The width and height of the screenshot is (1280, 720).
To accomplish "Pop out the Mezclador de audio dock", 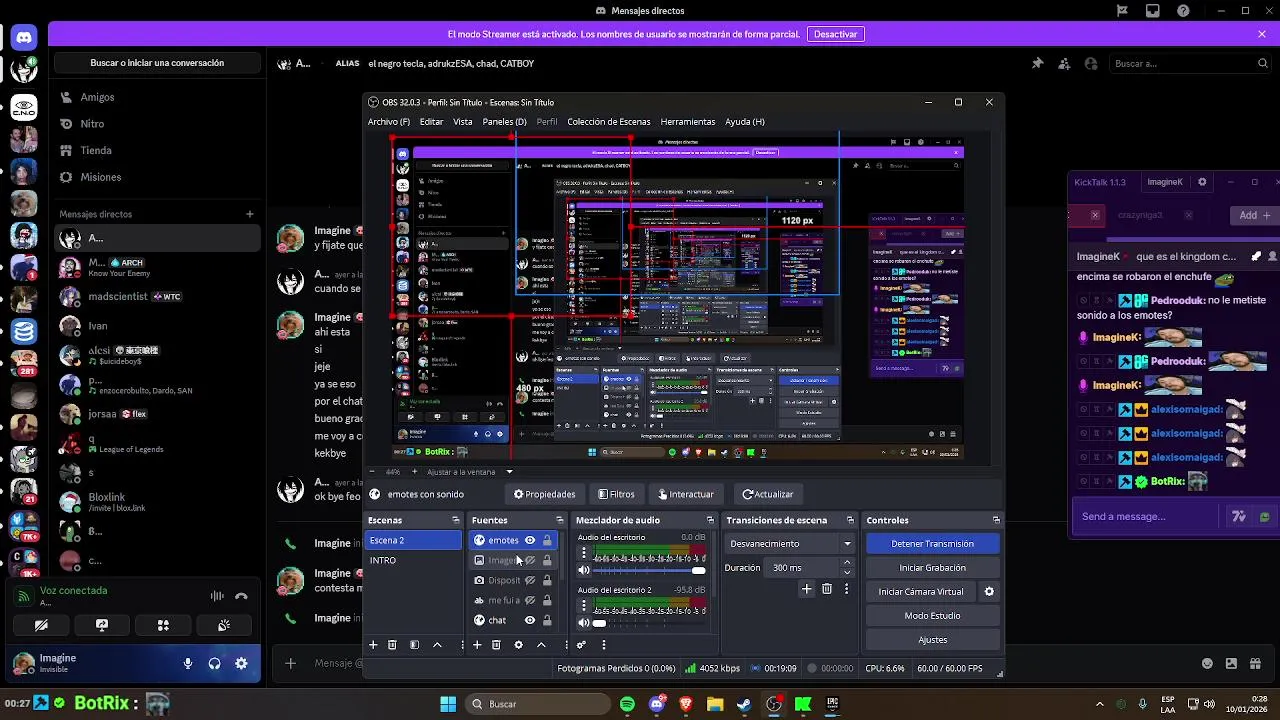I will point(710,520).
